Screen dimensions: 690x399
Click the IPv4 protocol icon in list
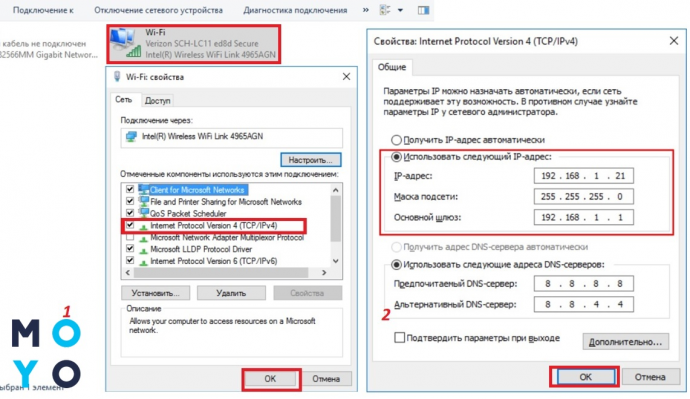coord(143,227)
